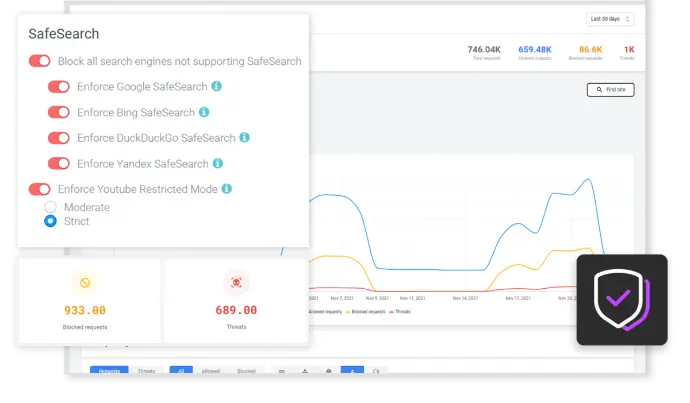Click the Nov 11, 2021 axis label
The height and width of the screenshot is (403, 690).
coord(412,298)
